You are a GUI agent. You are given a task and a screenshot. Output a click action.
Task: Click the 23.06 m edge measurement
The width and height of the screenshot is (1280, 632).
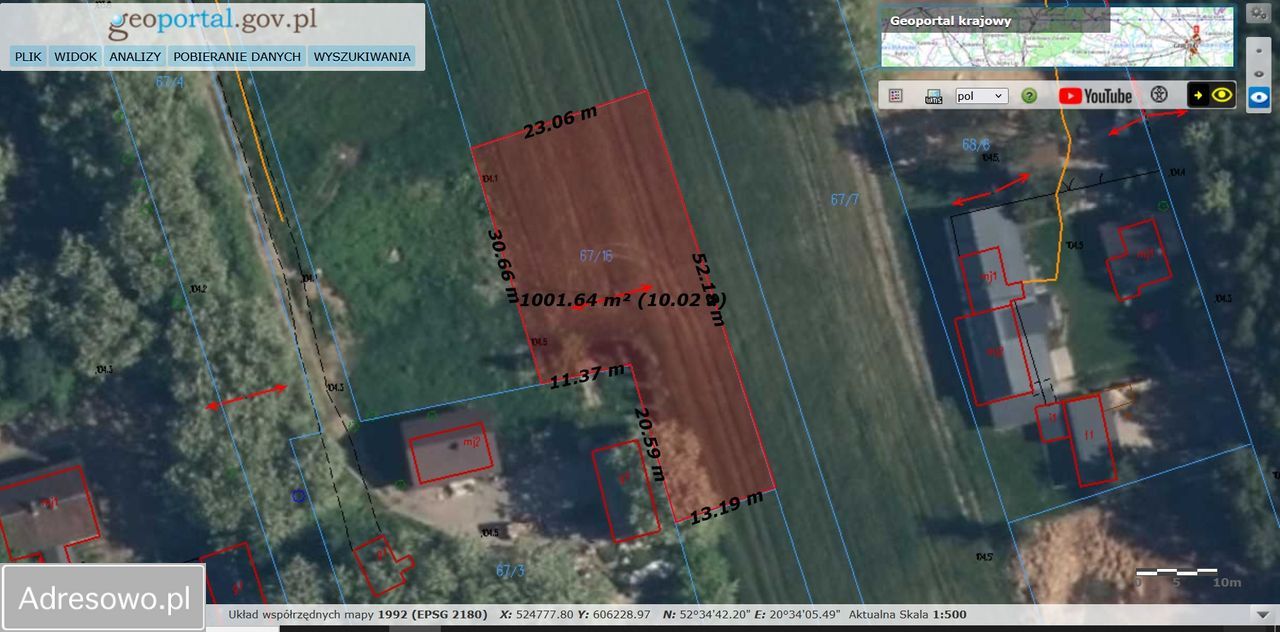coord(561,122)
